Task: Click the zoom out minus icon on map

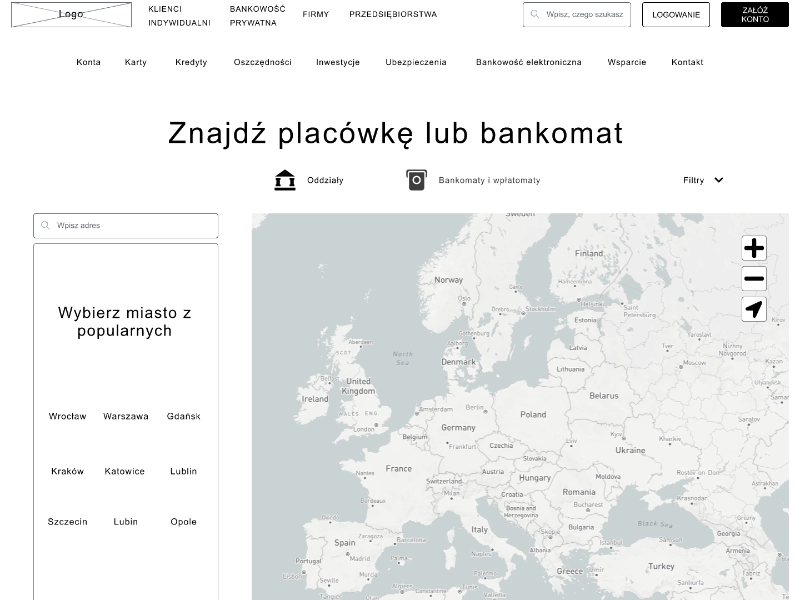Action: (754, 279)
